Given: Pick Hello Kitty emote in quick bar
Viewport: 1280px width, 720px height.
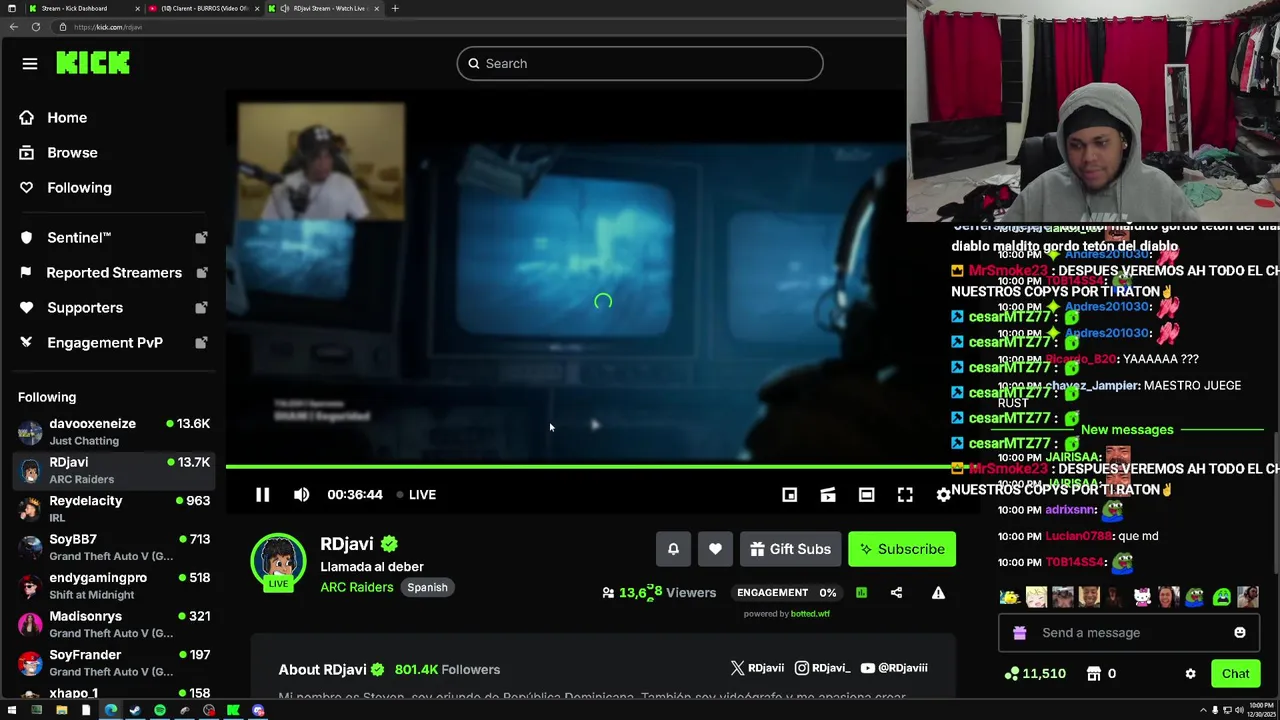Looking at the screenshot, I should coord(1142,598).
